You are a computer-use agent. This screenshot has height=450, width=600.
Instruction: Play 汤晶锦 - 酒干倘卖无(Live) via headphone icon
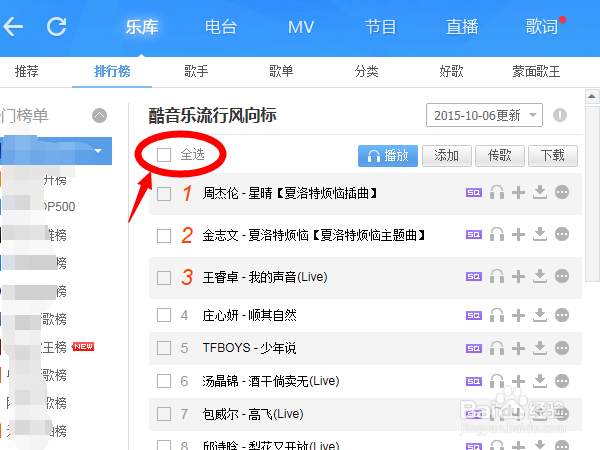pyautogui.click(x=497, y=381)
